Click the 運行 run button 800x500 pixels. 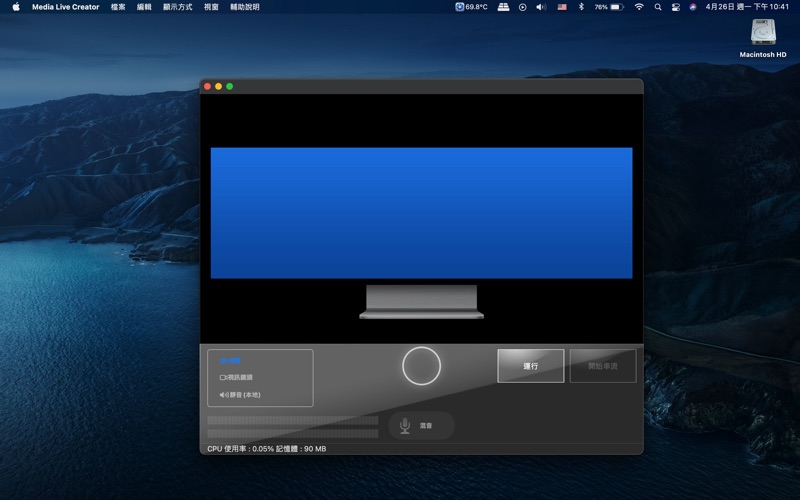pyautogui.click(x=531, y=366)
